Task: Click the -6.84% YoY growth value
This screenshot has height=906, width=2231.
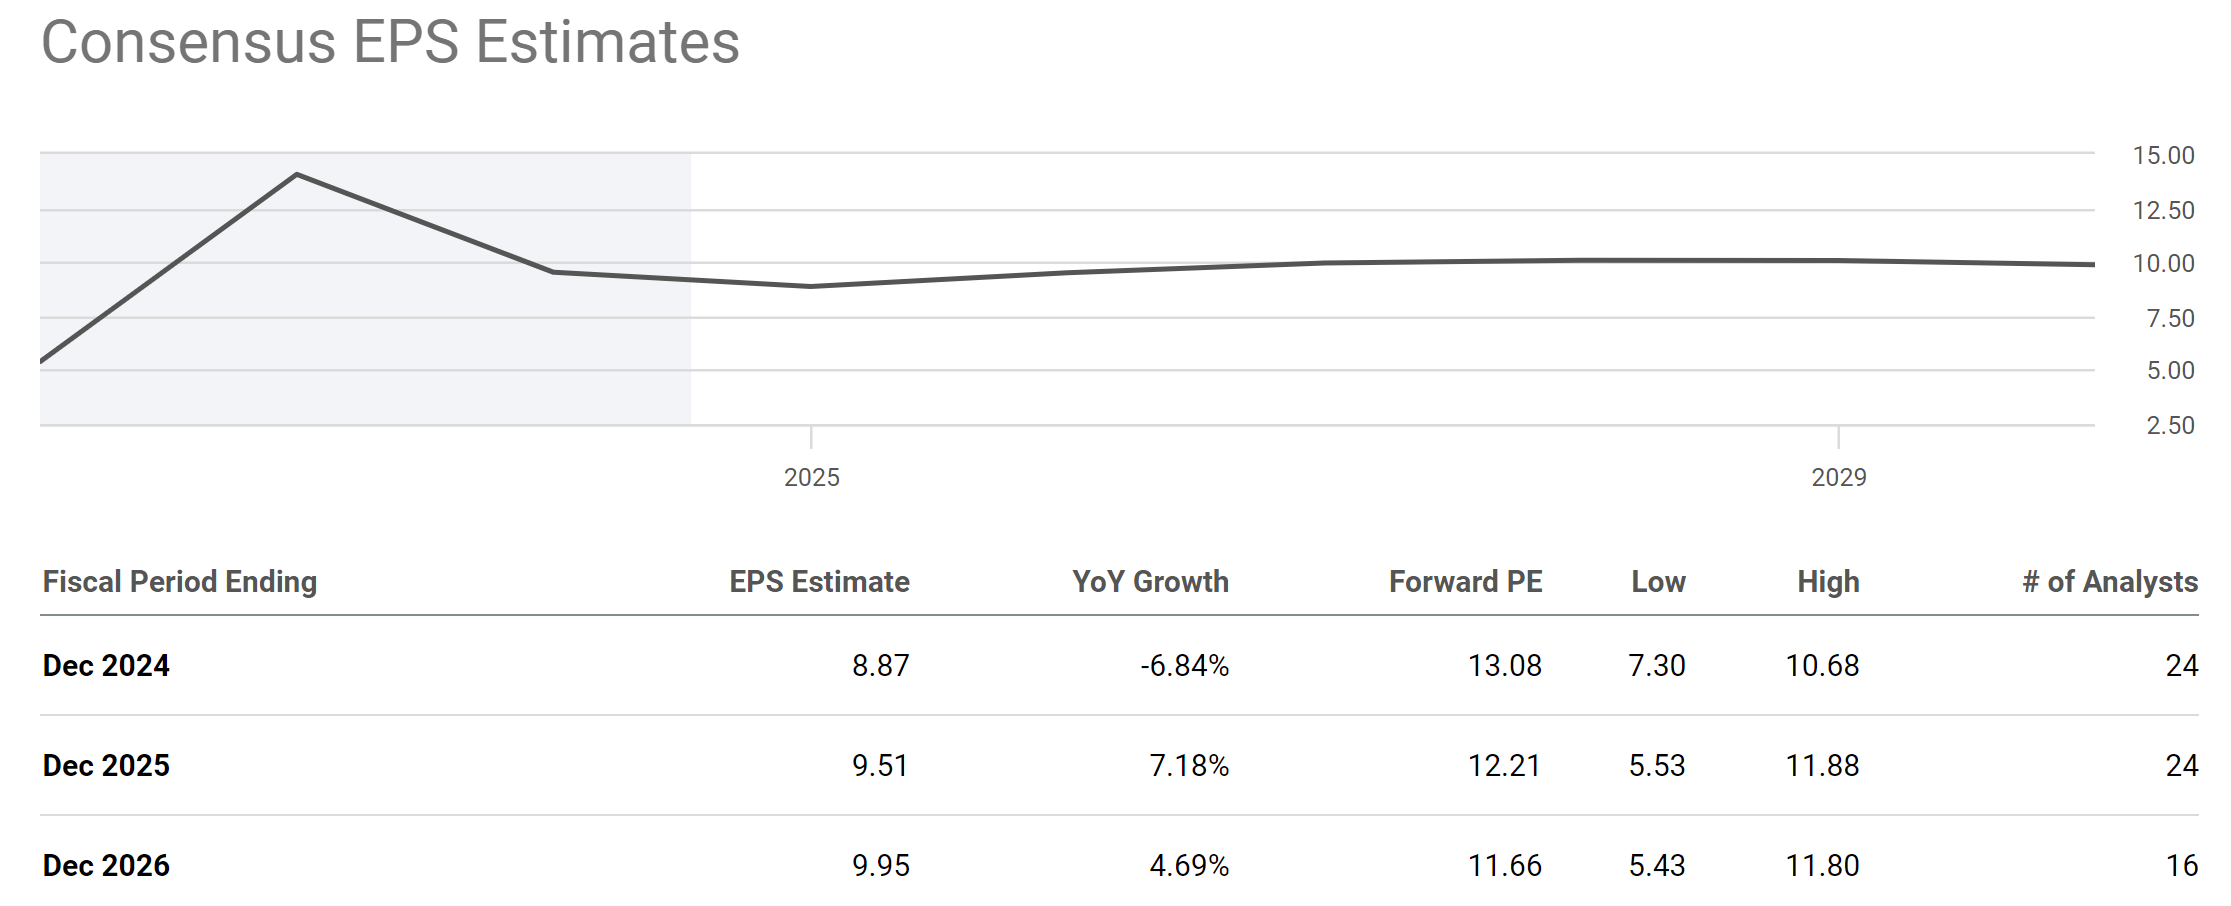Action: tap(1184, 666)
